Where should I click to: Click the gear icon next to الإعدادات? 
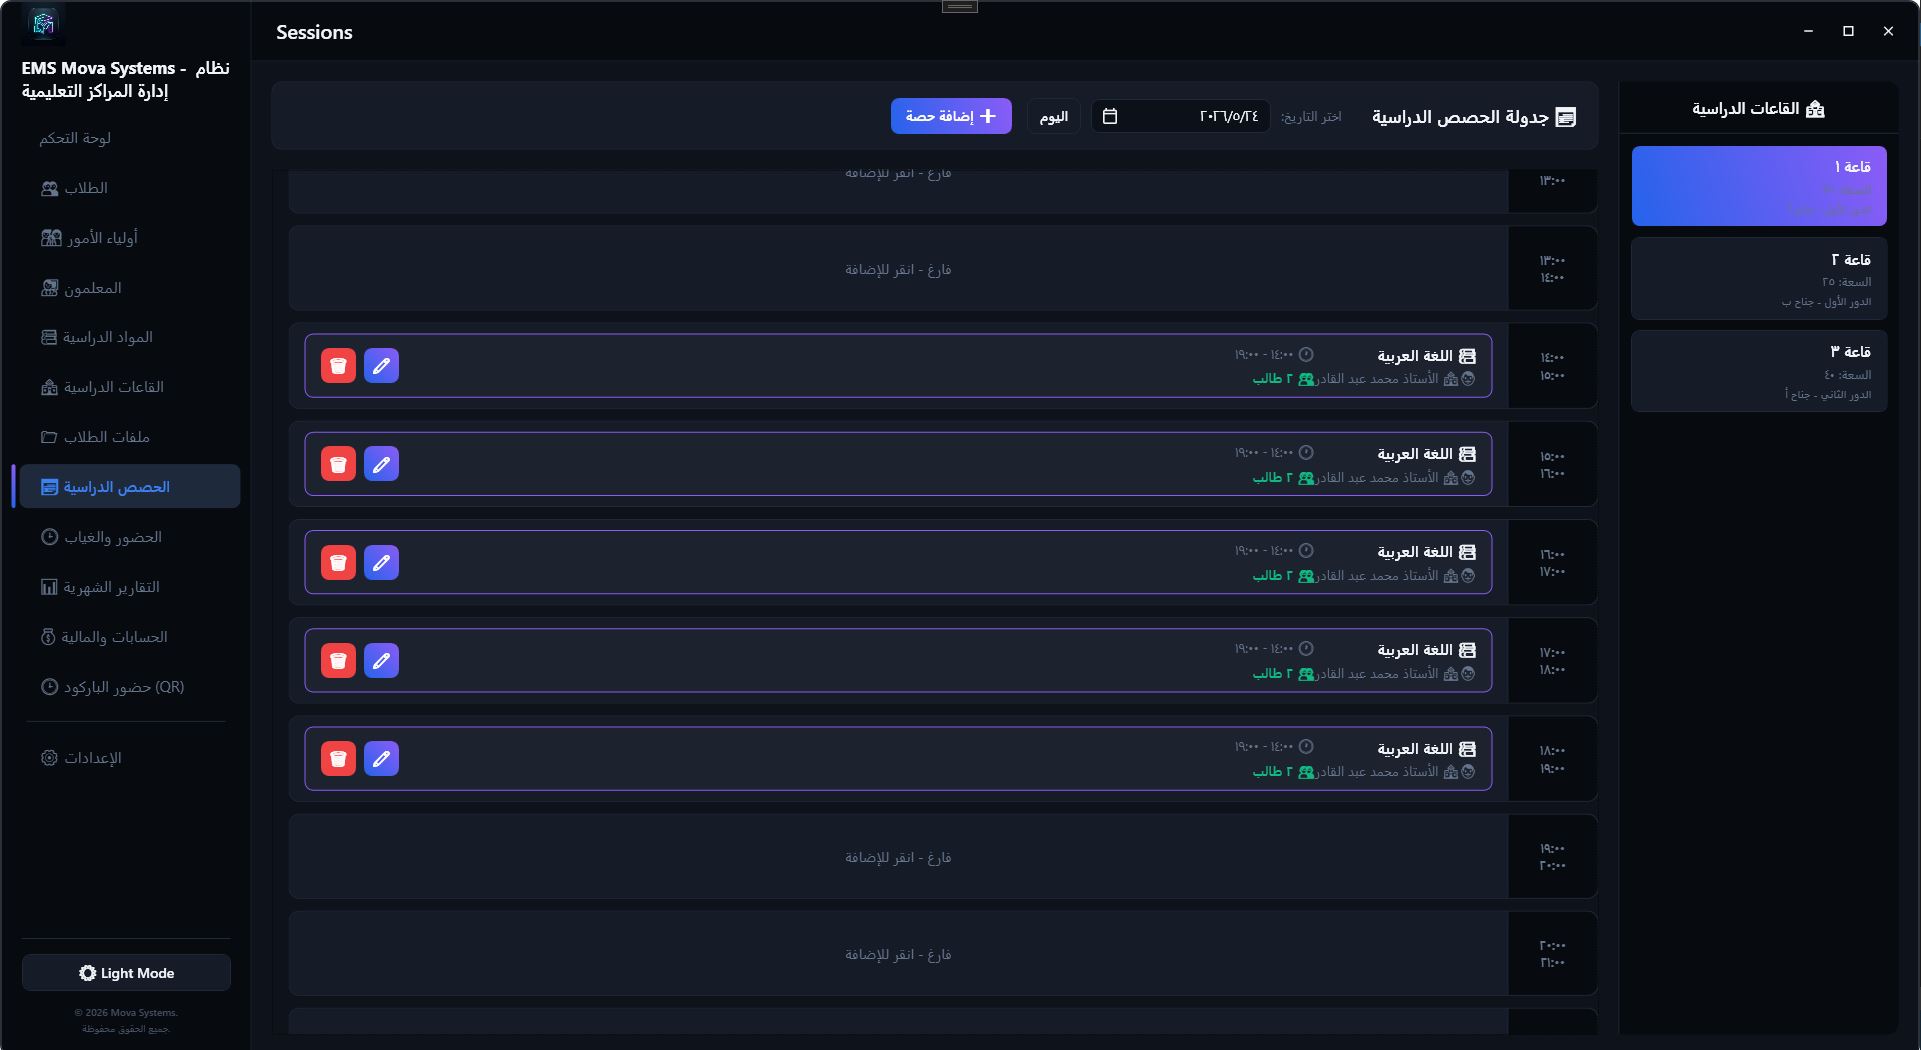point(49,758)
